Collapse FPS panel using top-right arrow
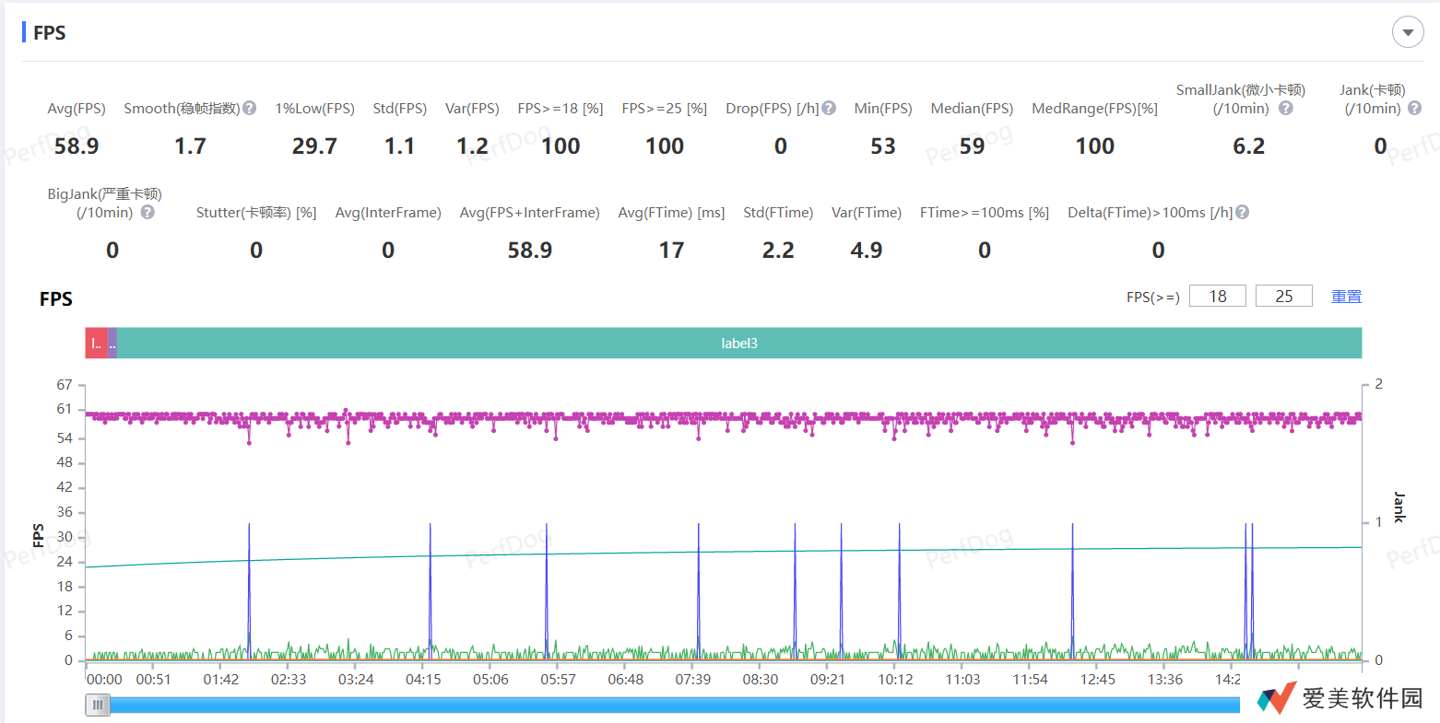The image size is (1440, 723). [x=1408, y=33]
